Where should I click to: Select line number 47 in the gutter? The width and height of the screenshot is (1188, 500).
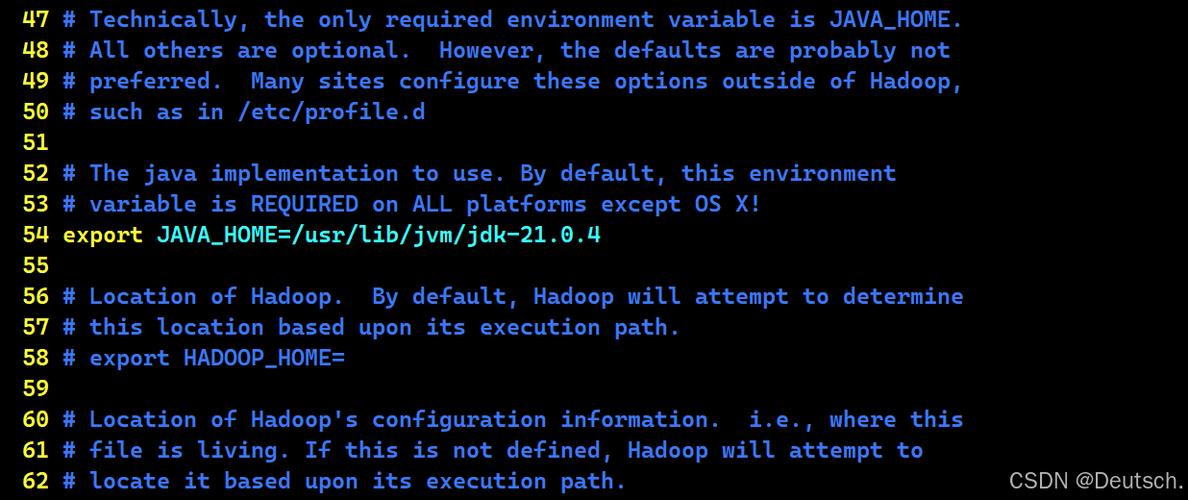click(x=35, y=18)
